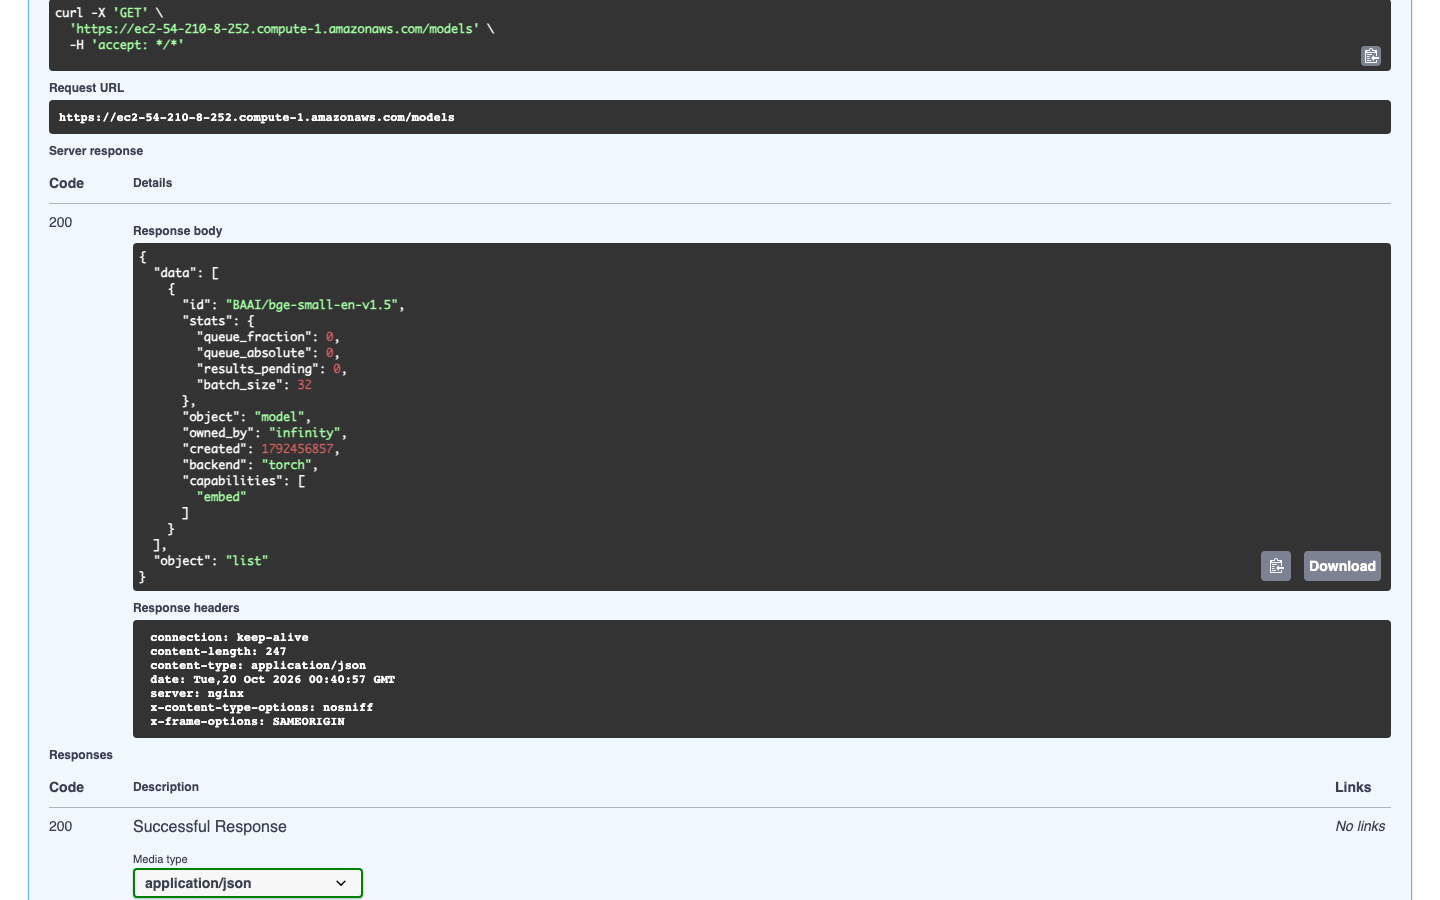
Task: Click the "queue_fraction": 0 line
Action: (x=268, y=337)
